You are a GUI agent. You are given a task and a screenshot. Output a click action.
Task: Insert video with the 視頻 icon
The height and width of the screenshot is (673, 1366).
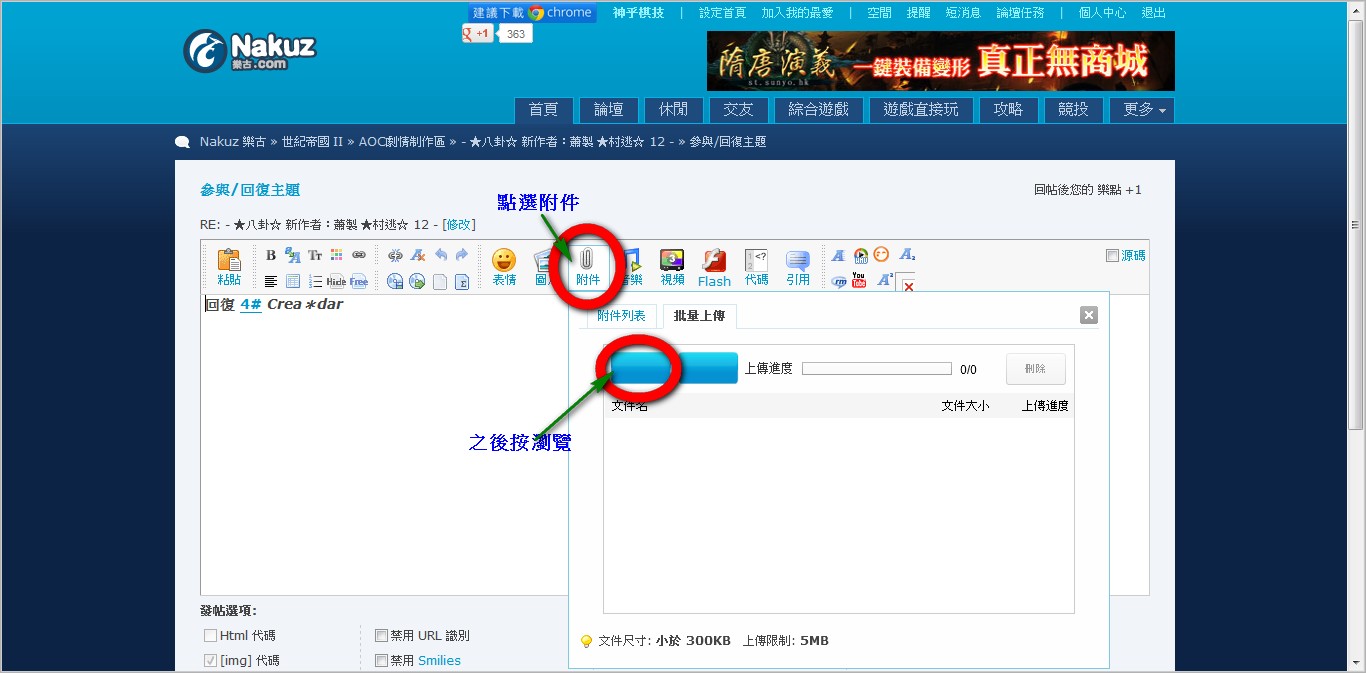[672, 266]
